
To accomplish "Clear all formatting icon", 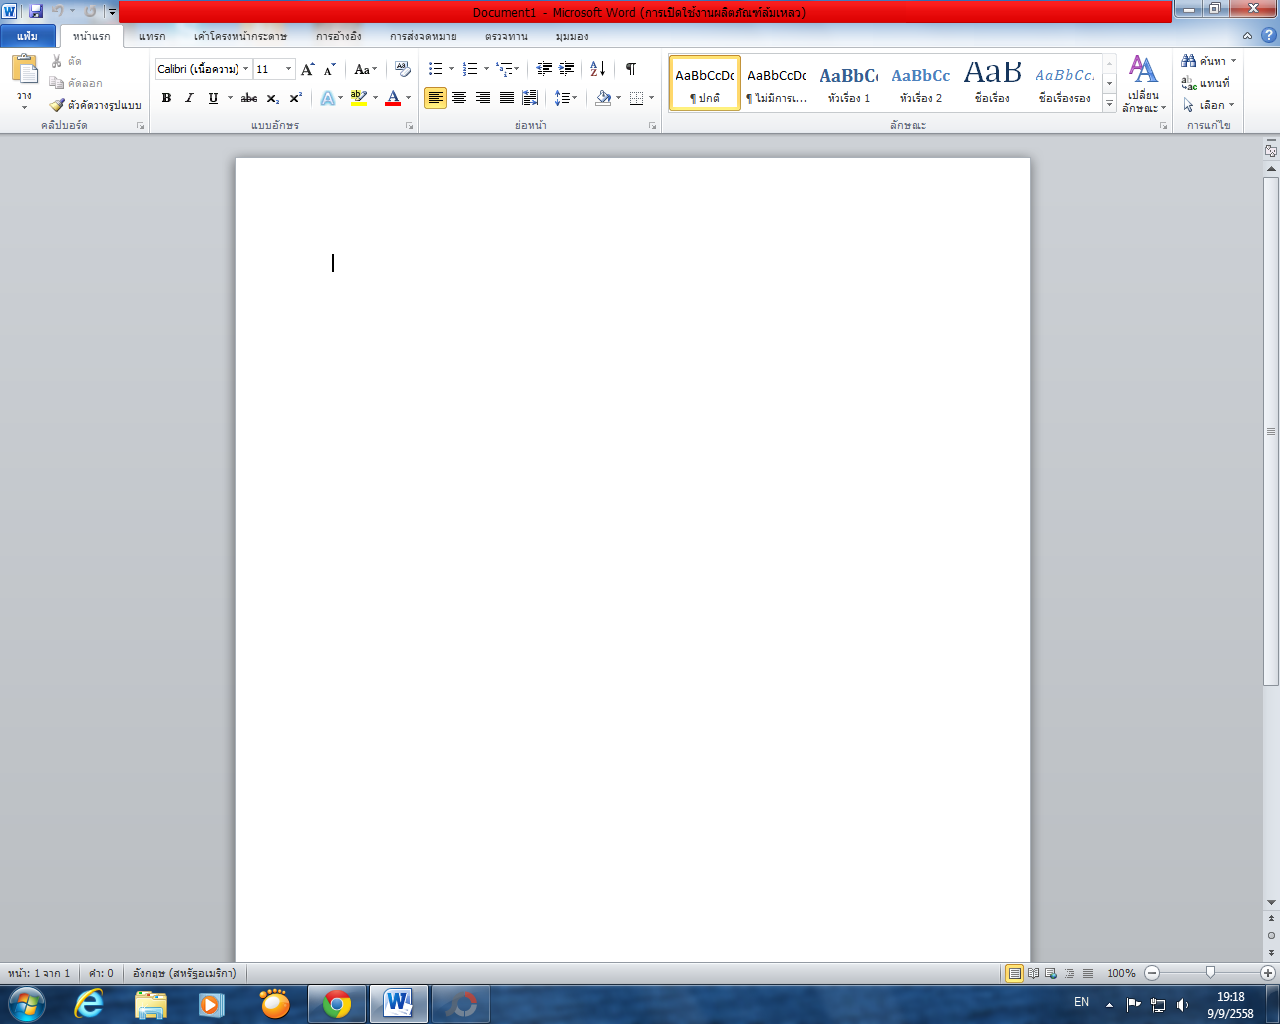I will [403, 69].
